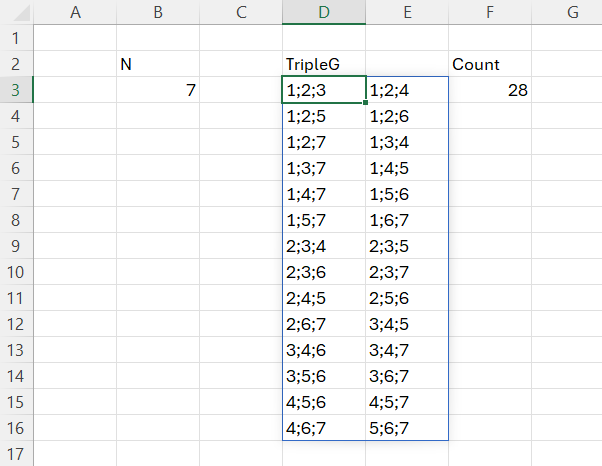Select column D header

click(x=323, y=12)
